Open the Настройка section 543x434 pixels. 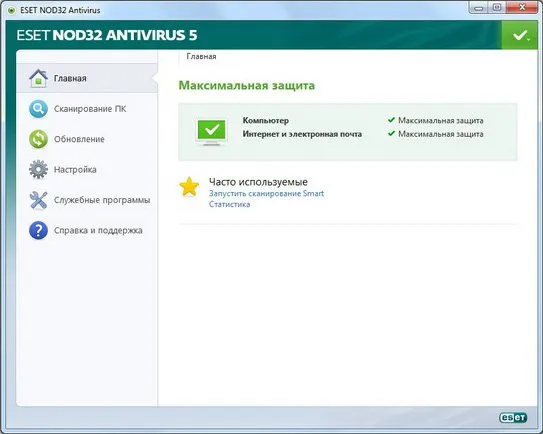[x=87, y=169]
